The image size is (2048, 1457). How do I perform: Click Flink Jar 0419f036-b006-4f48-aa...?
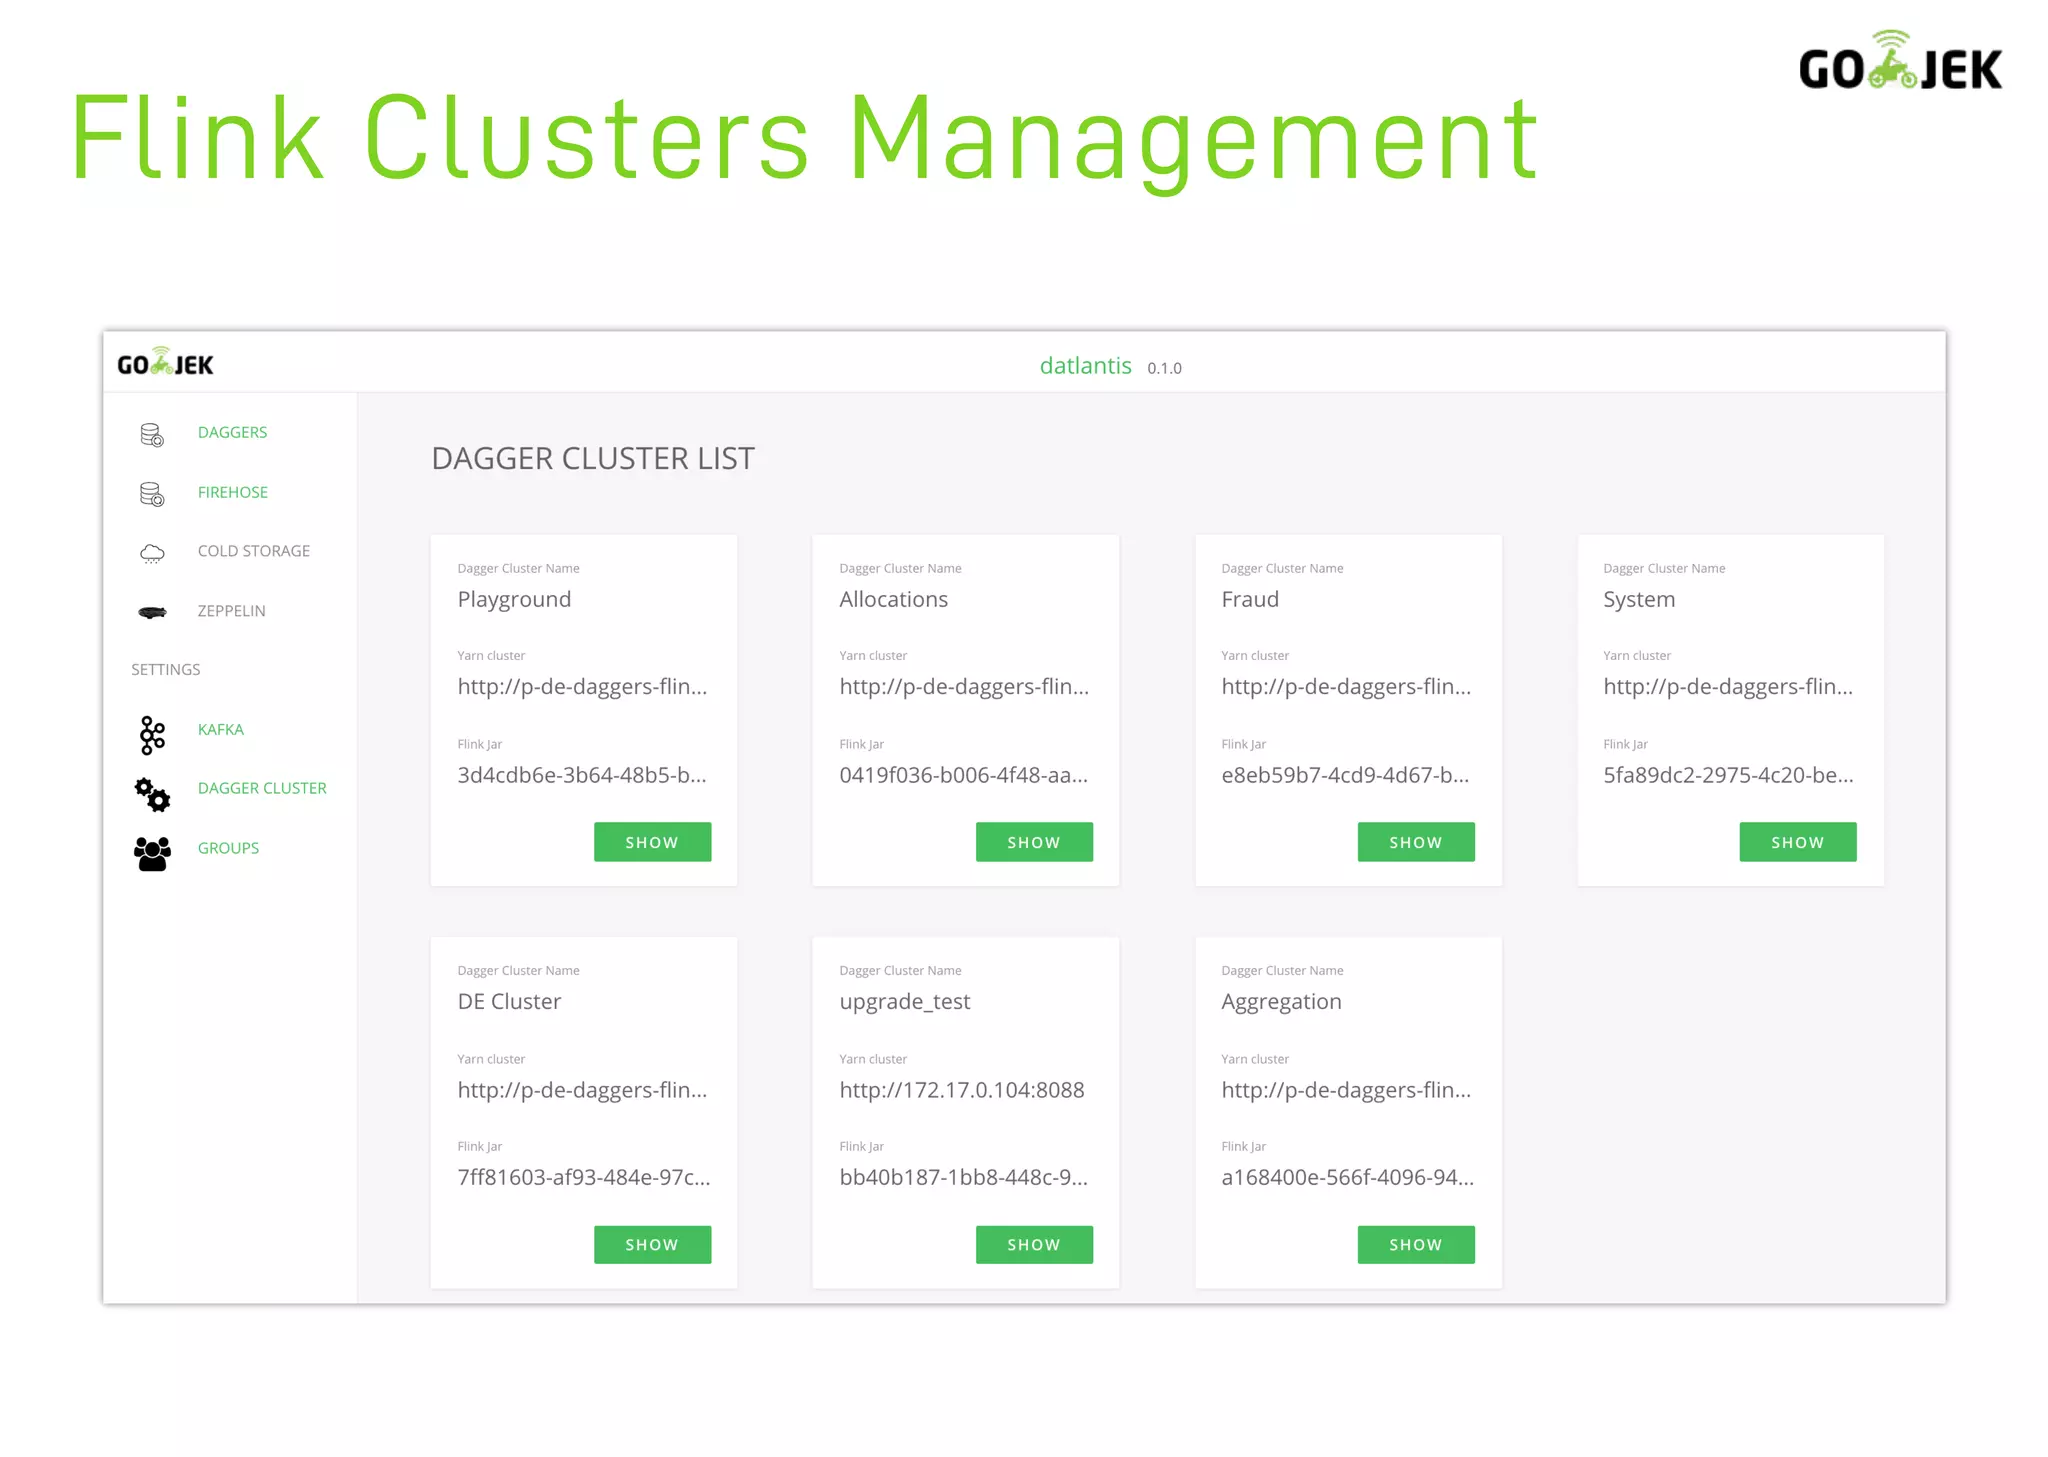pyautogui.click(x=964, y=775)
